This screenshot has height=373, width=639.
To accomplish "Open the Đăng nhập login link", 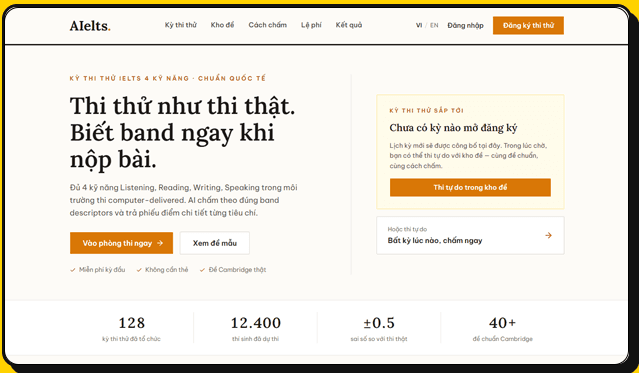I will (x=465, y=25).
